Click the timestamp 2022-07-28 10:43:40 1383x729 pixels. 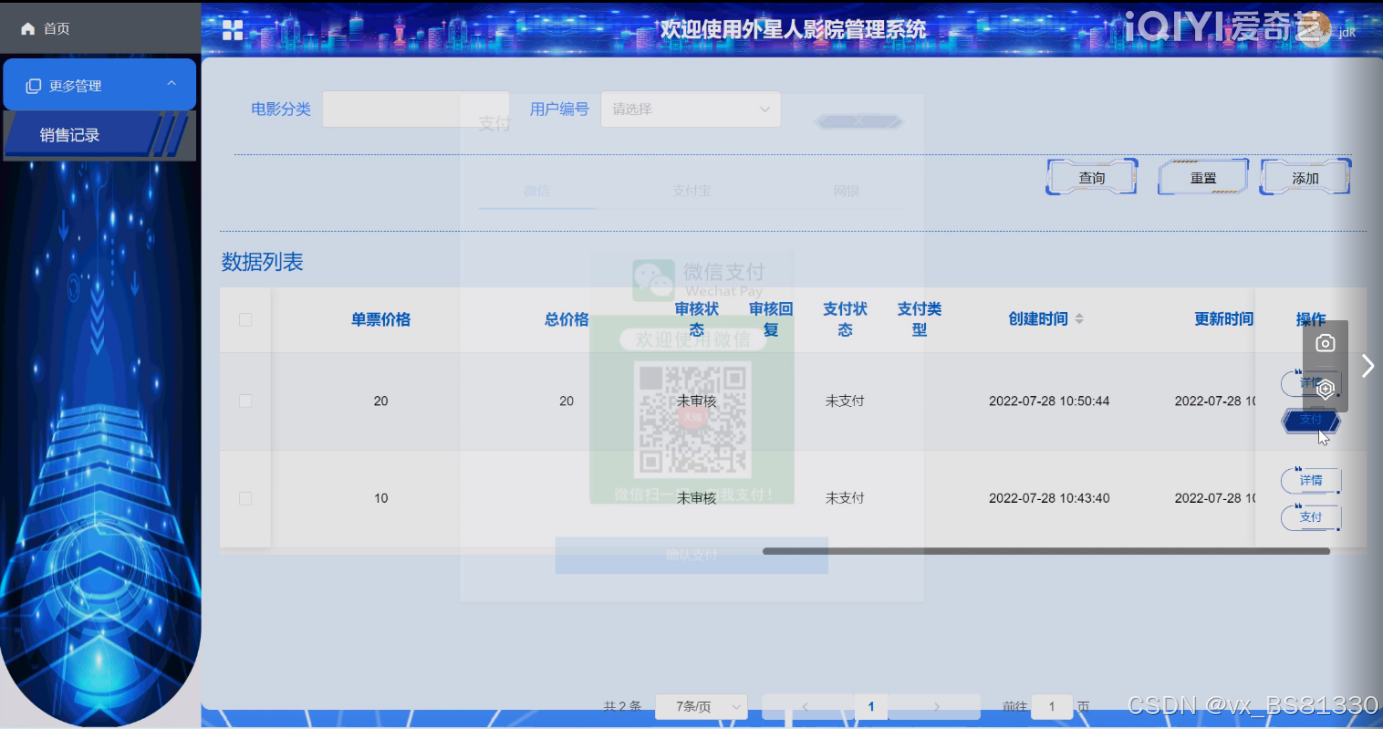coord(1049,498)
